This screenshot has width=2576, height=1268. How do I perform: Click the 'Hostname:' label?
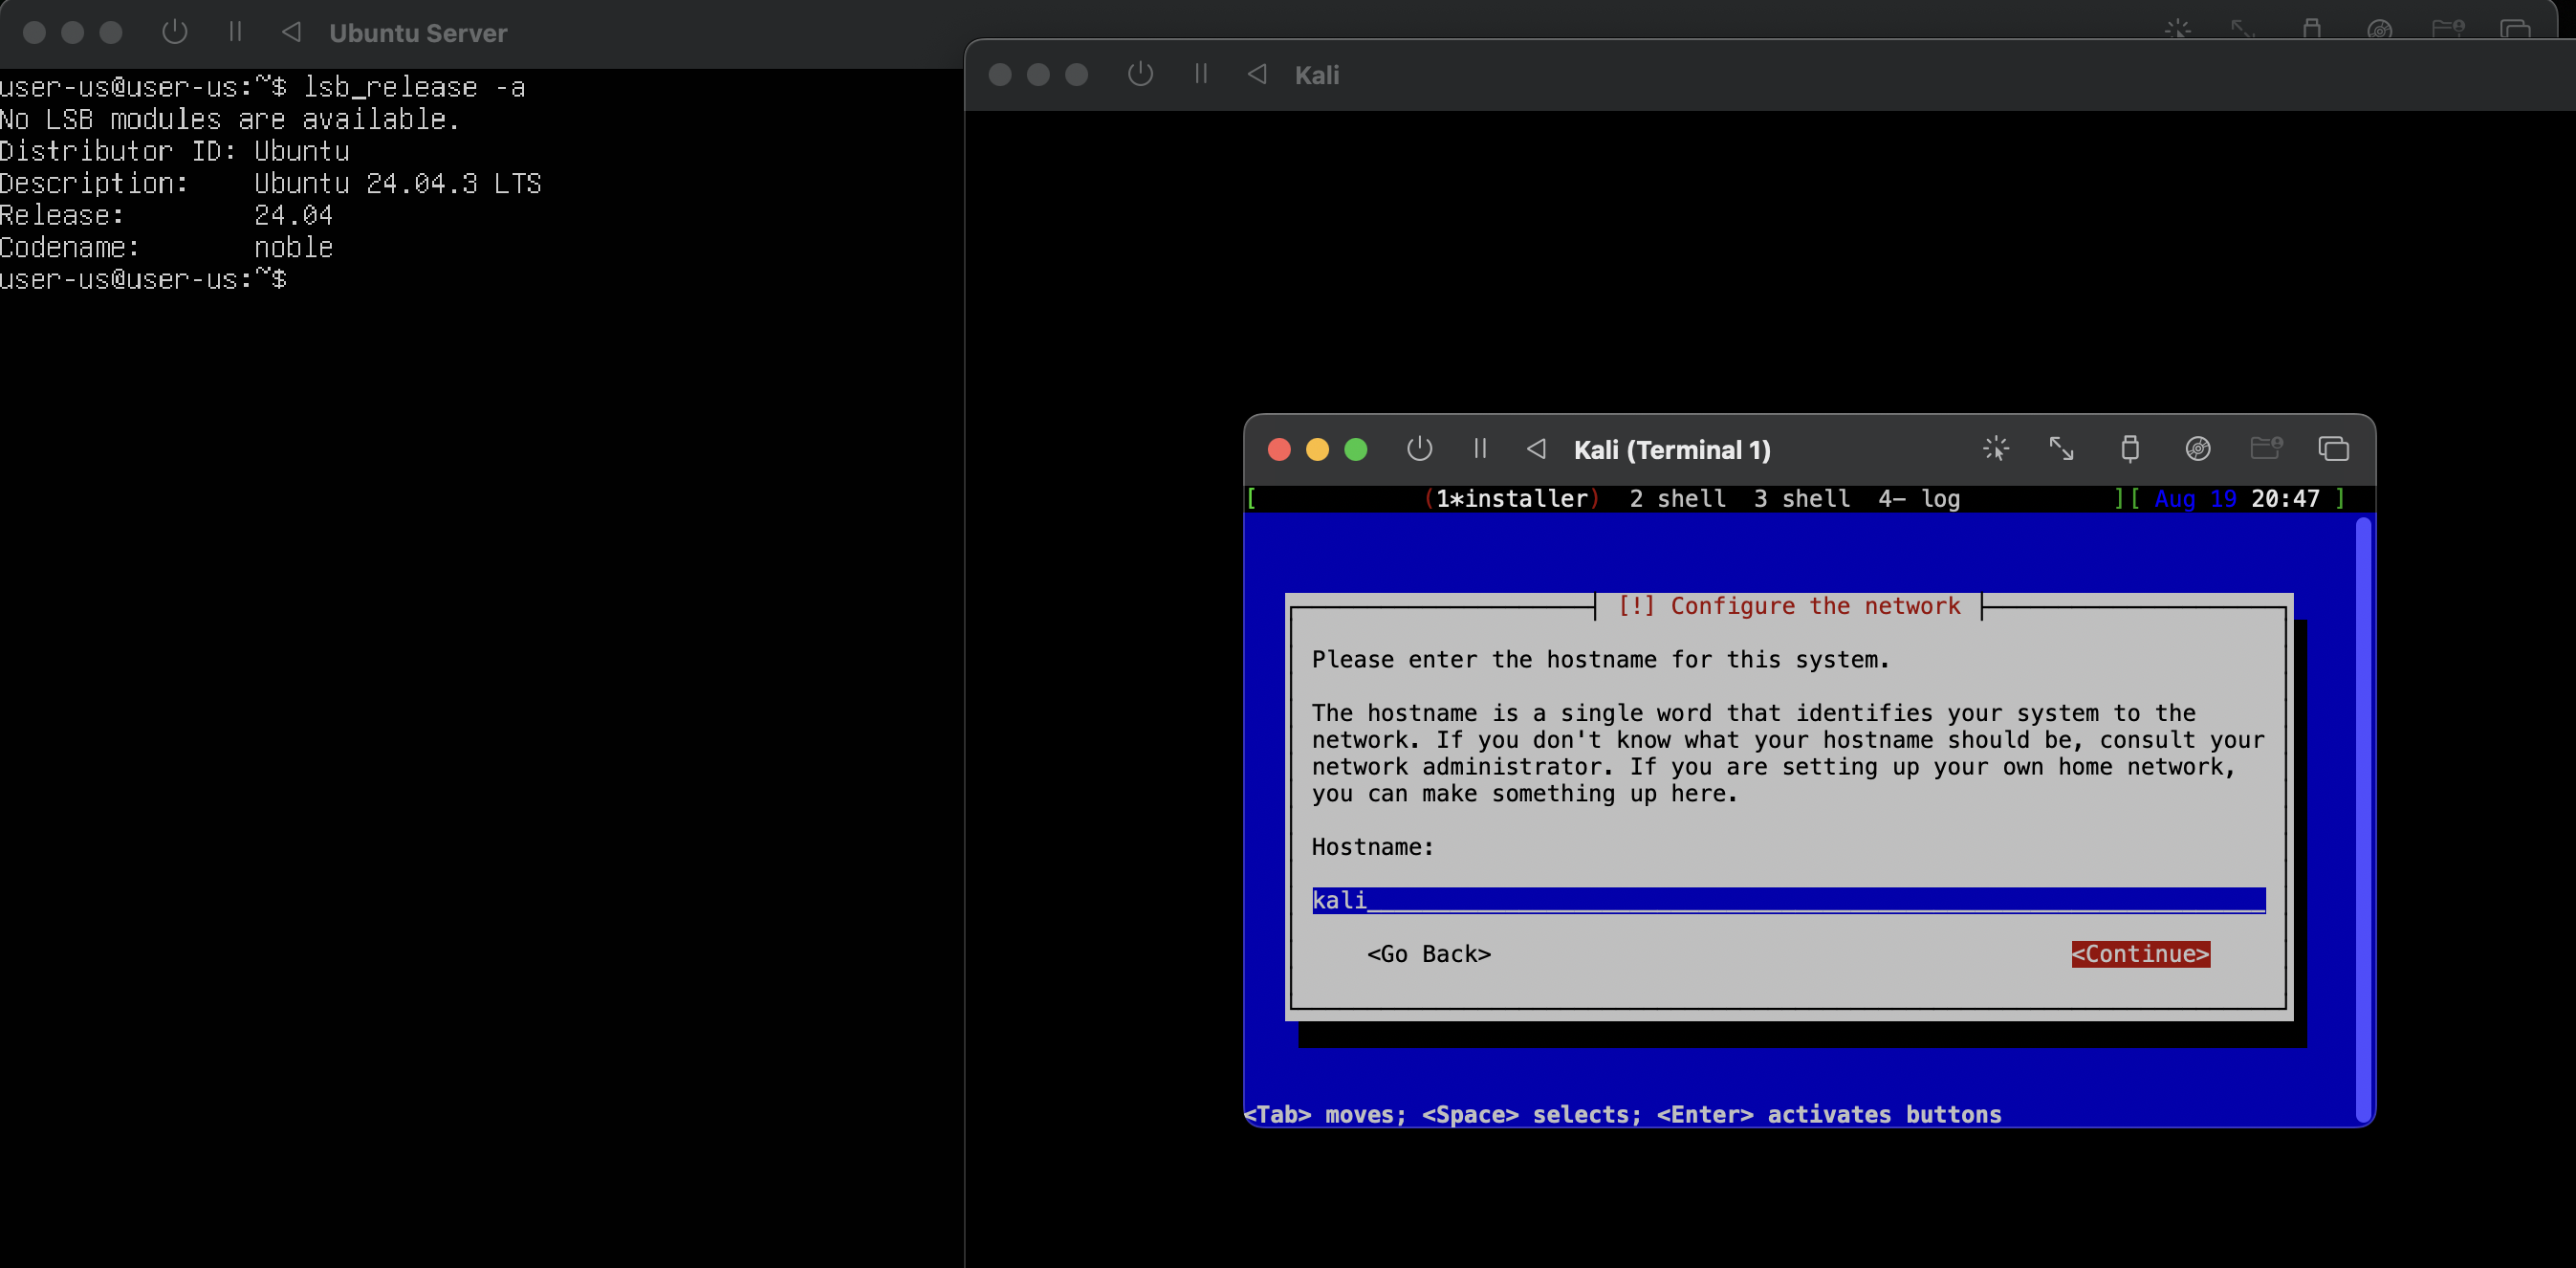point(1372,847)
